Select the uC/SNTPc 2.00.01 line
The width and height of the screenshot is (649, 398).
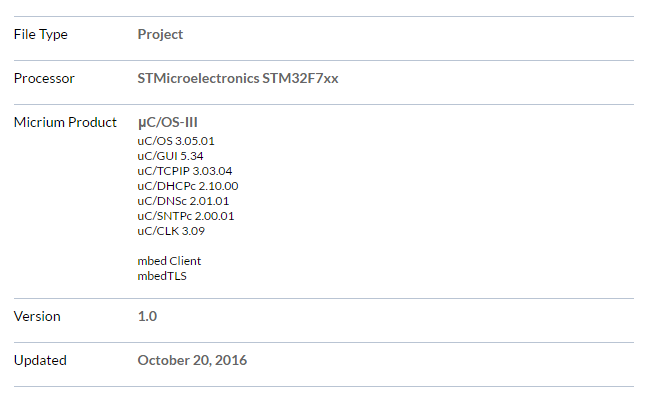coord(186,216)
